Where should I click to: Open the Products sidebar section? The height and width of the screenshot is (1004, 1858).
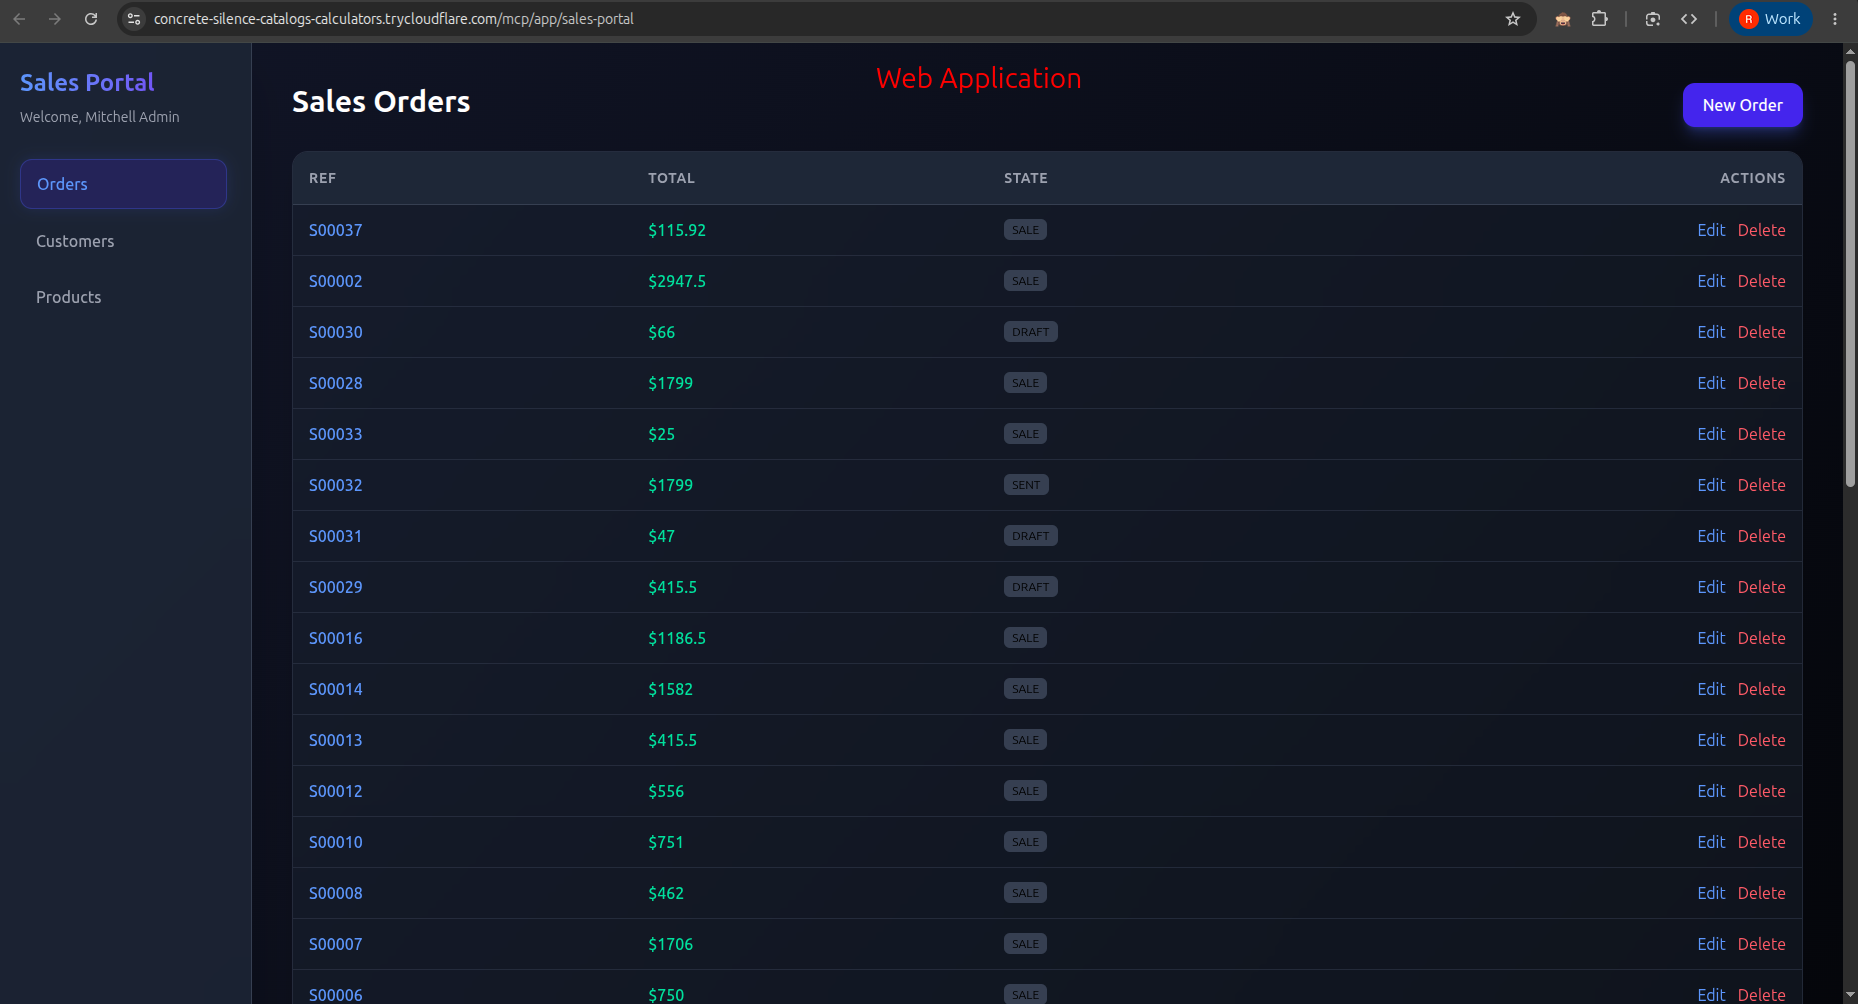[123, 297]
